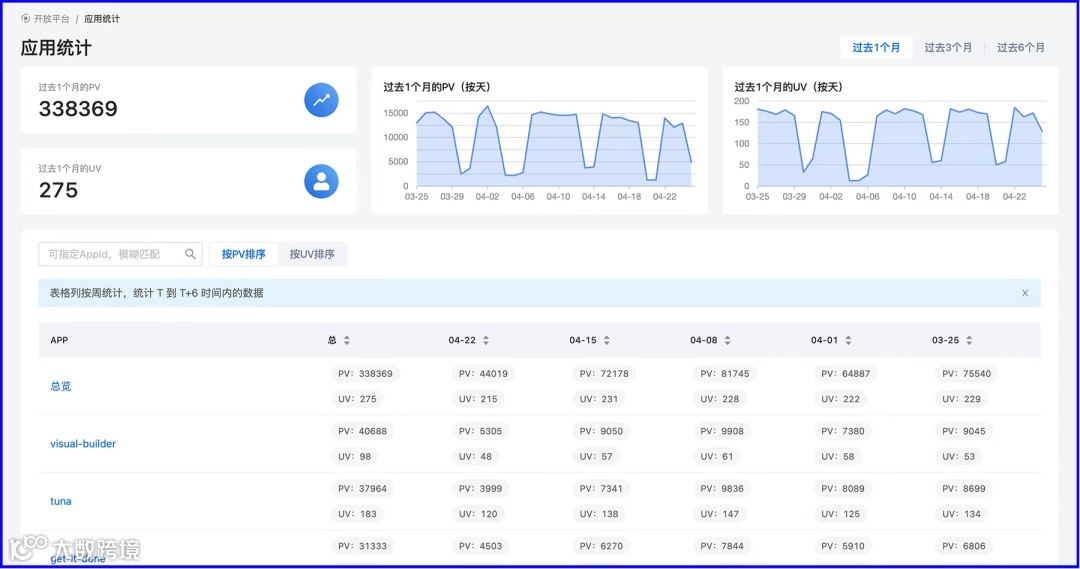This screenshot has width=1080, height=569.
Task: Click the breadcrumb platform icon
Action: coord(25,19)
